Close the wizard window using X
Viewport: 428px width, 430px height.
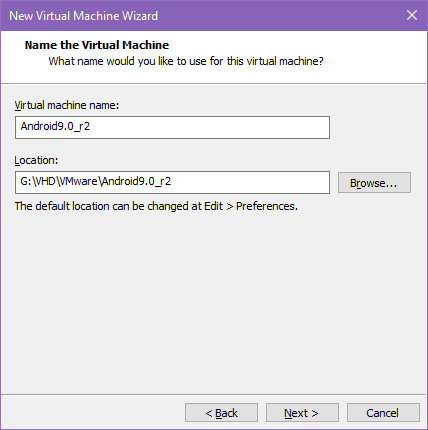pos(412,15)
